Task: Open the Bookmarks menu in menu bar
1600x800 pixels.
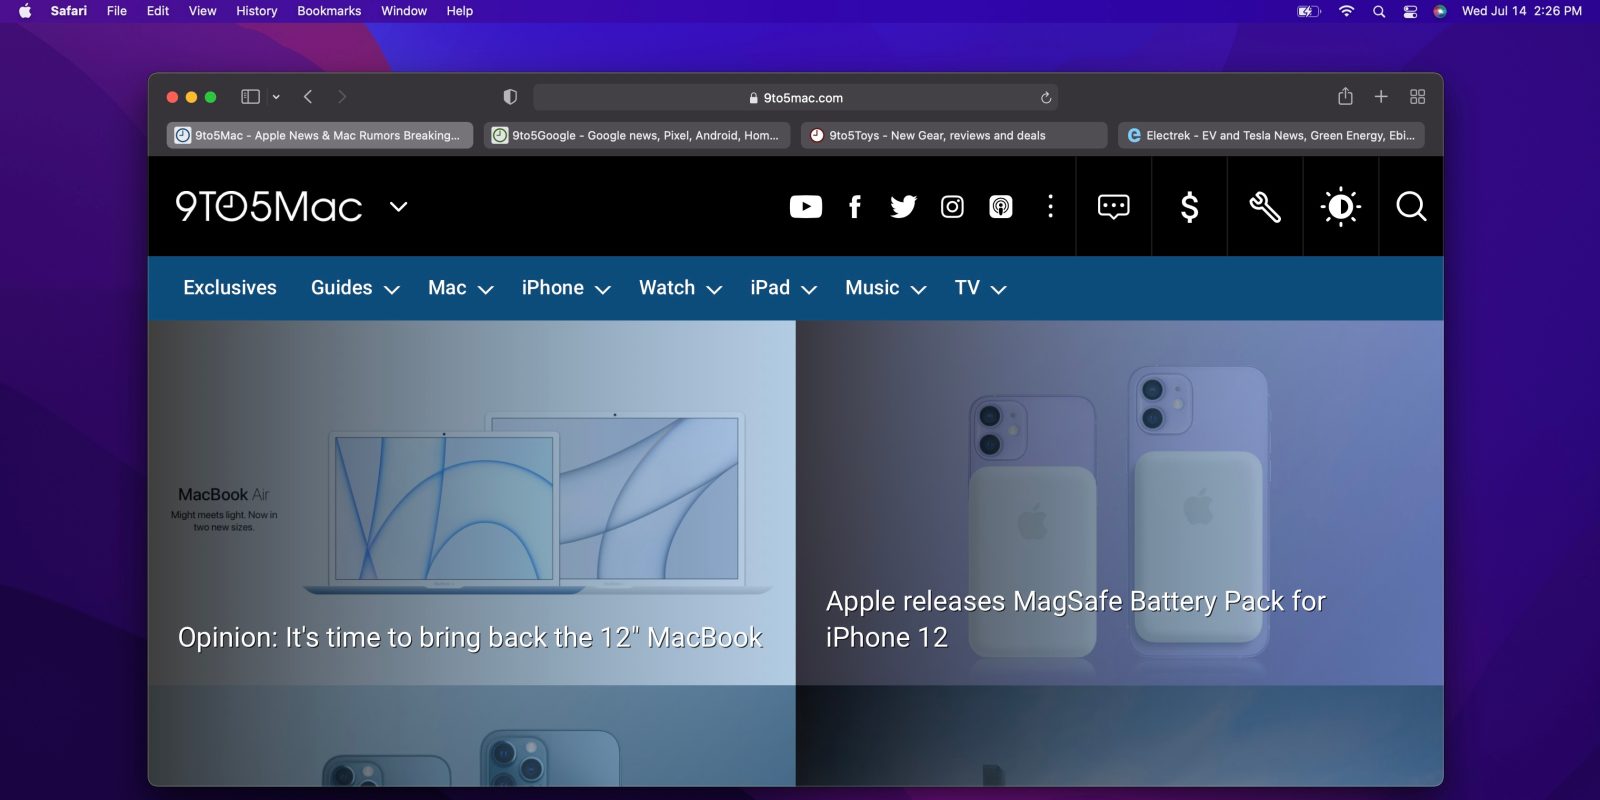Action: click(328, 11)
